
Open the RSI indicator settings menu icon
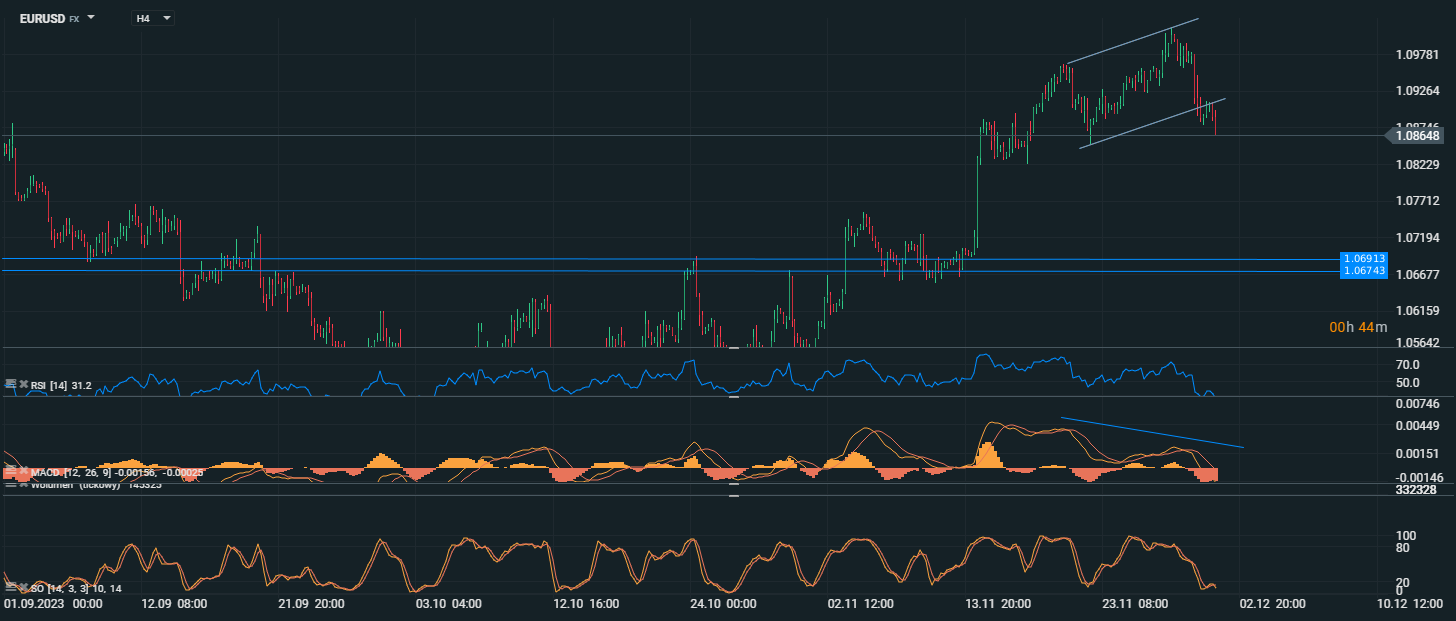tap(11, 384)
